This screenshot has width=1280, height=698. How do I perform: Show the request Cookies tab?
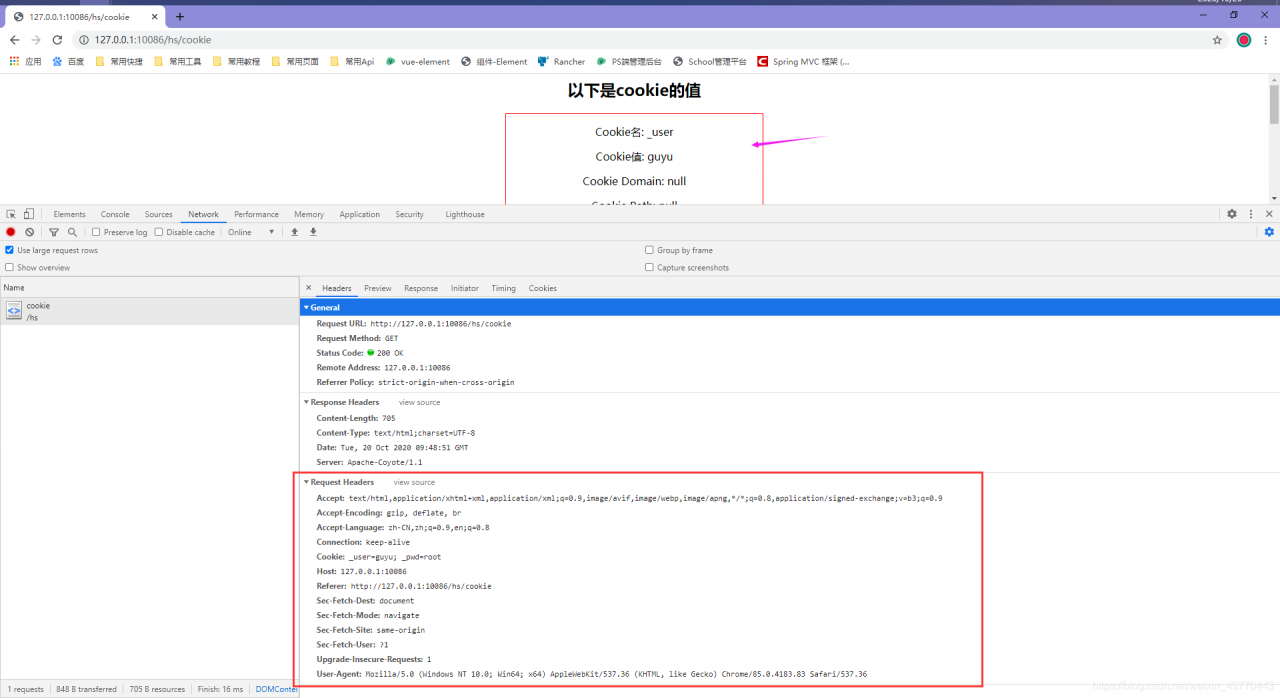543,288
